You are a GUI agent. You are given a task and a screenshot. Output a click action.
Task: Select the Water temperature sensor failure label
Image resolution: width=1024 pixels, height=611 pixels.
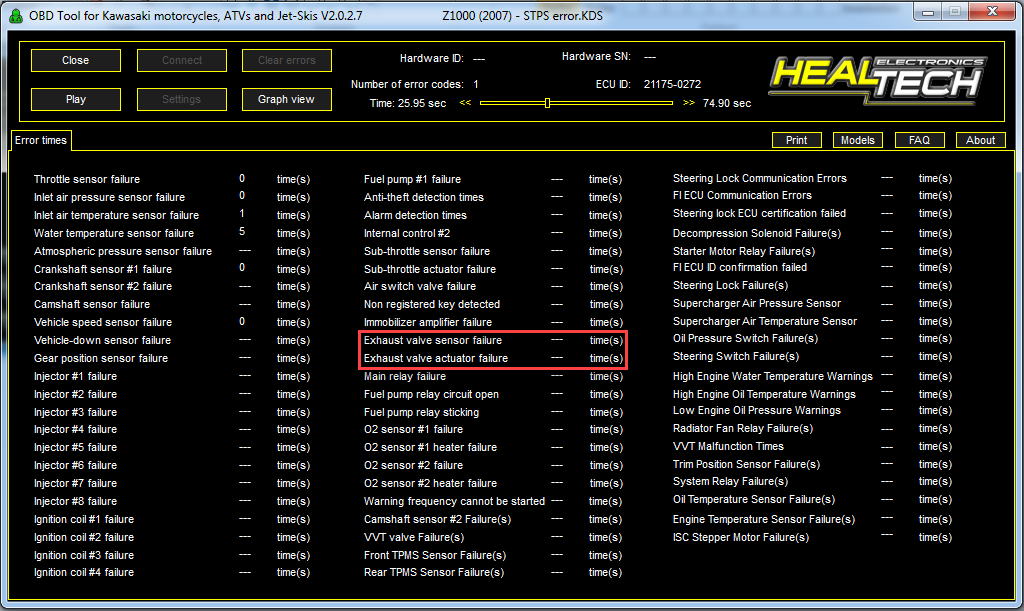(114, 233)
